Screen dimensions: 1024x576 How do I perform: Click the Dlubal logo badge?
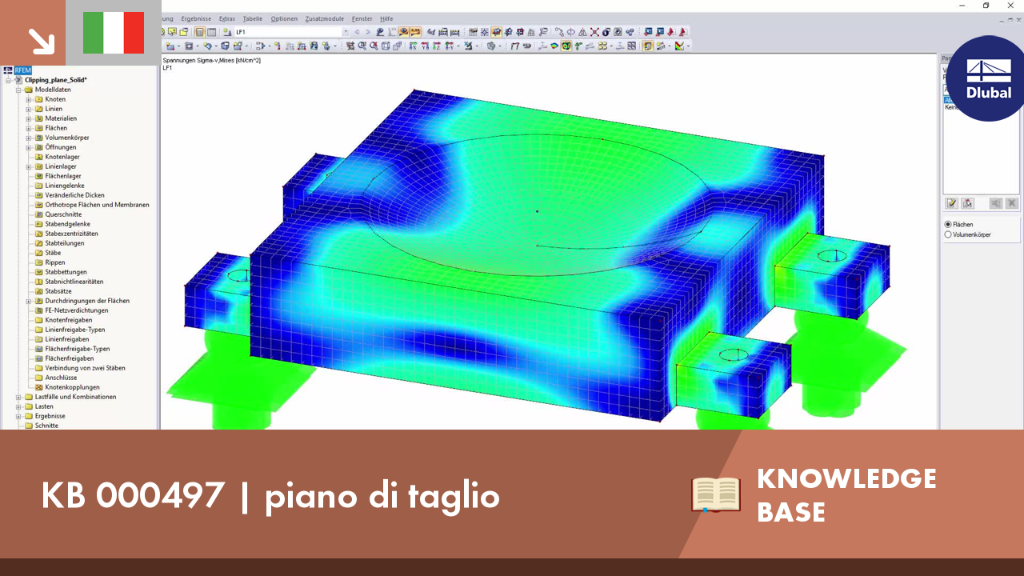click(x=987, y=78)
